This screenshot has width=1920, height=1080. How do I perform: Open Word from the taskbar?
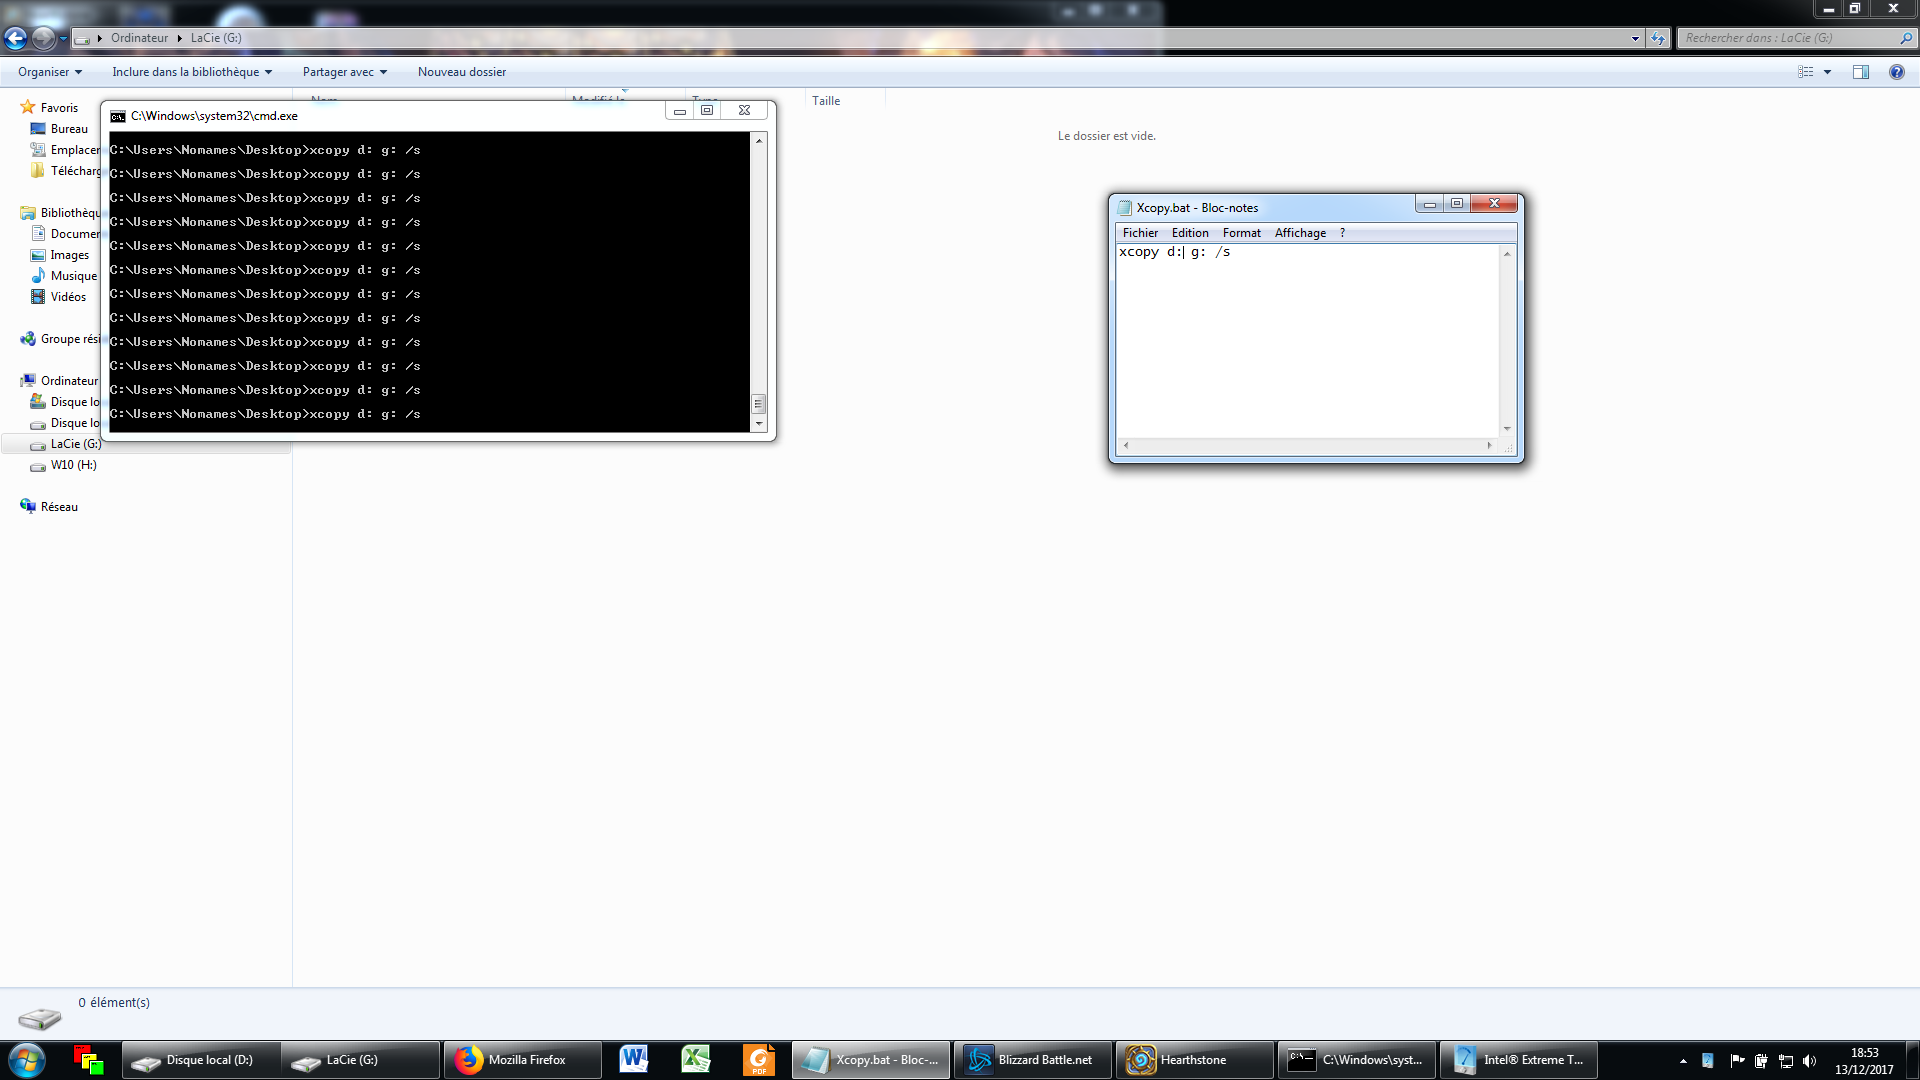[x=634, y=1060]
